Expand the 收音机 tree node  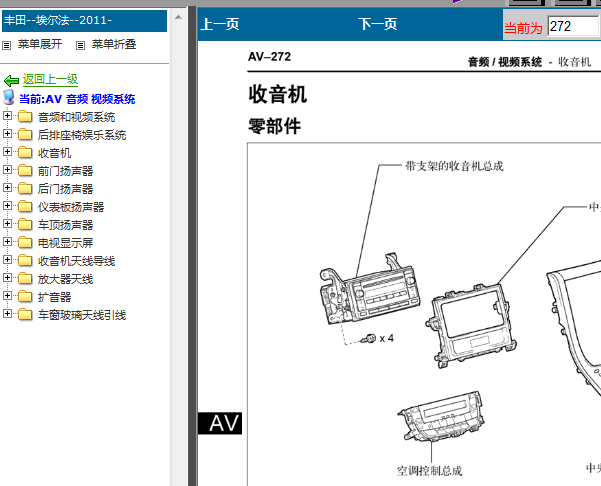[x=7, y=151]
